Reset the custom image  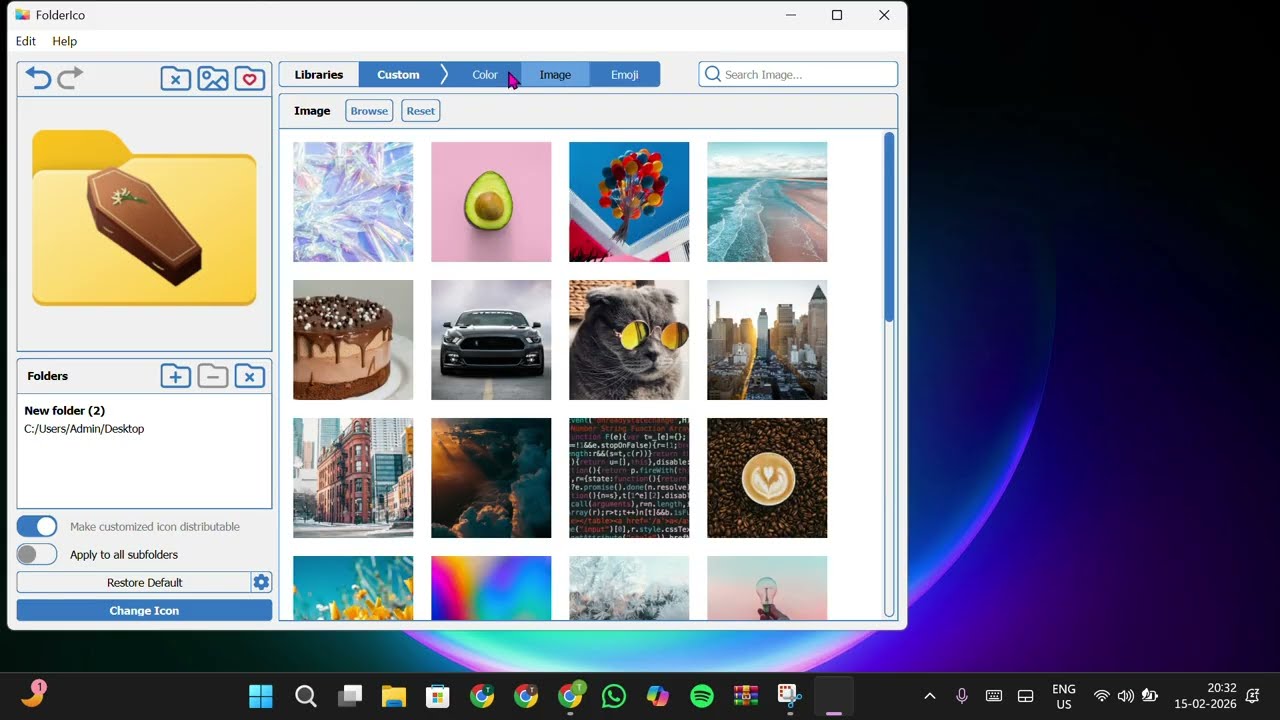[x=421, y=111]
